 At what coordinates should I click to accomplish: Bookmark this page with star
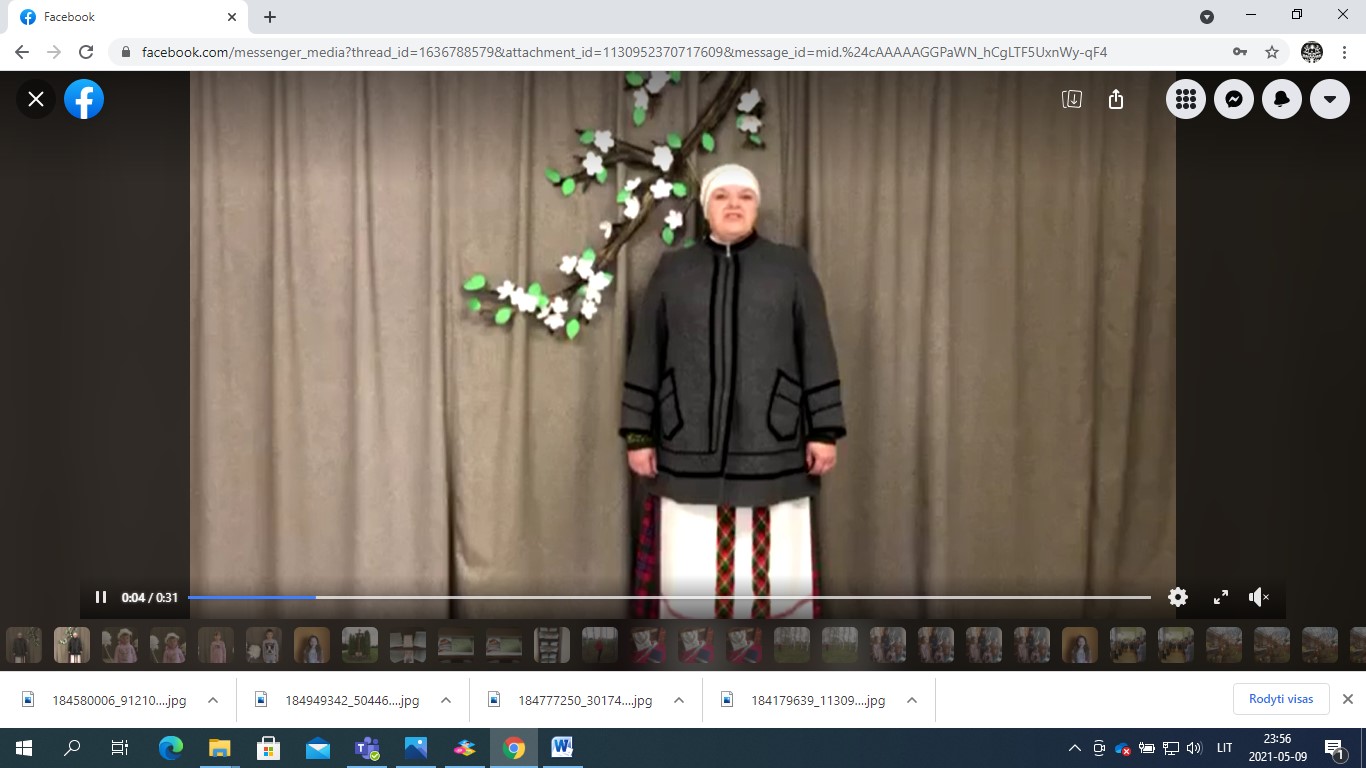coord(1272,52)
